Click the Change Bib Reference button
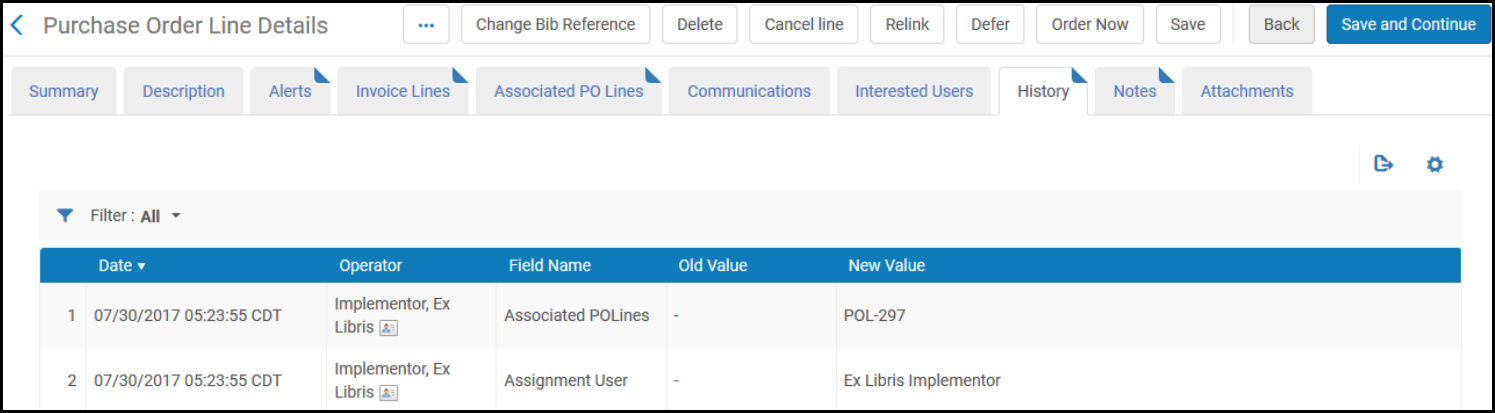 tap(556, 25)
